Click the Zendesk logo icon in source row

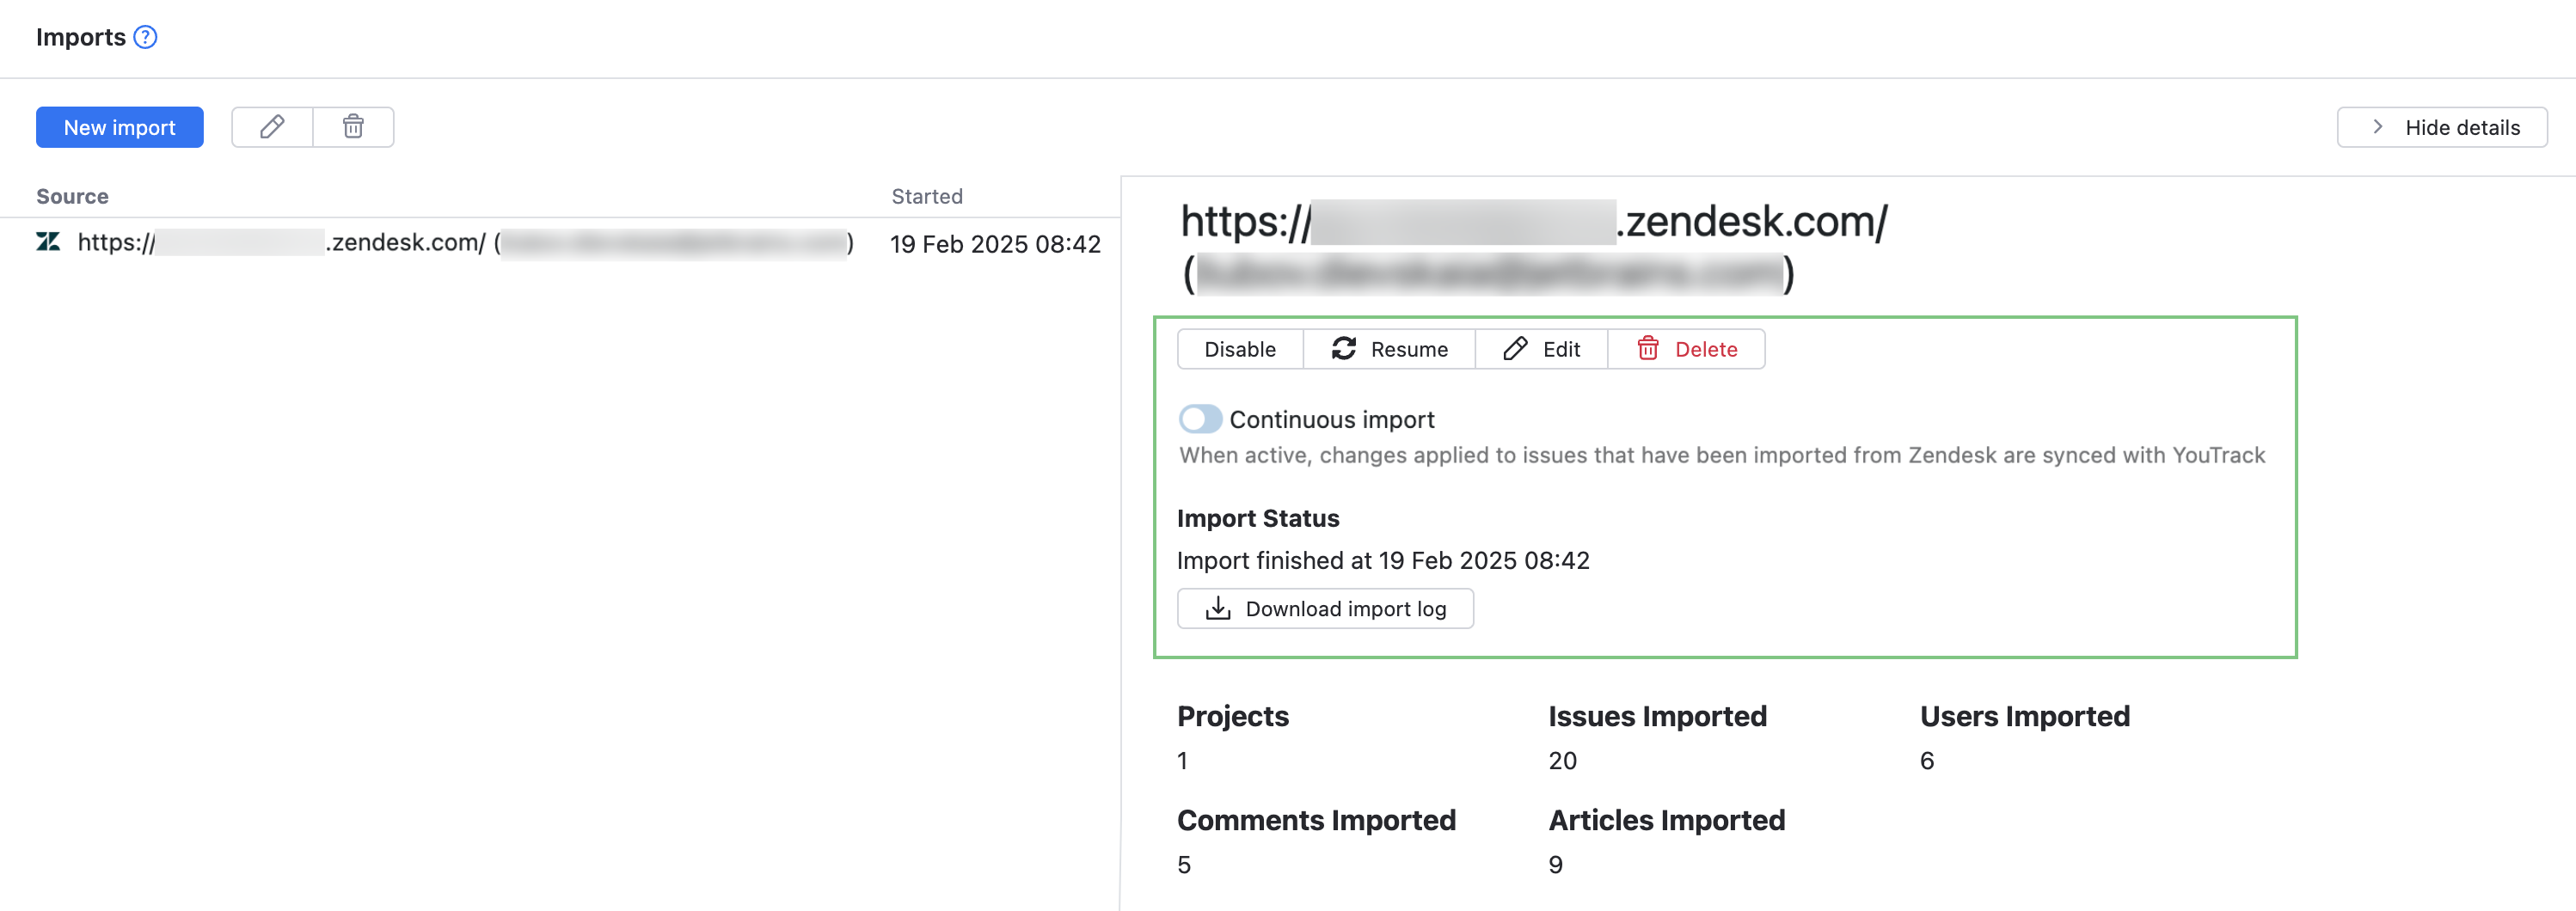click(48, 242)
